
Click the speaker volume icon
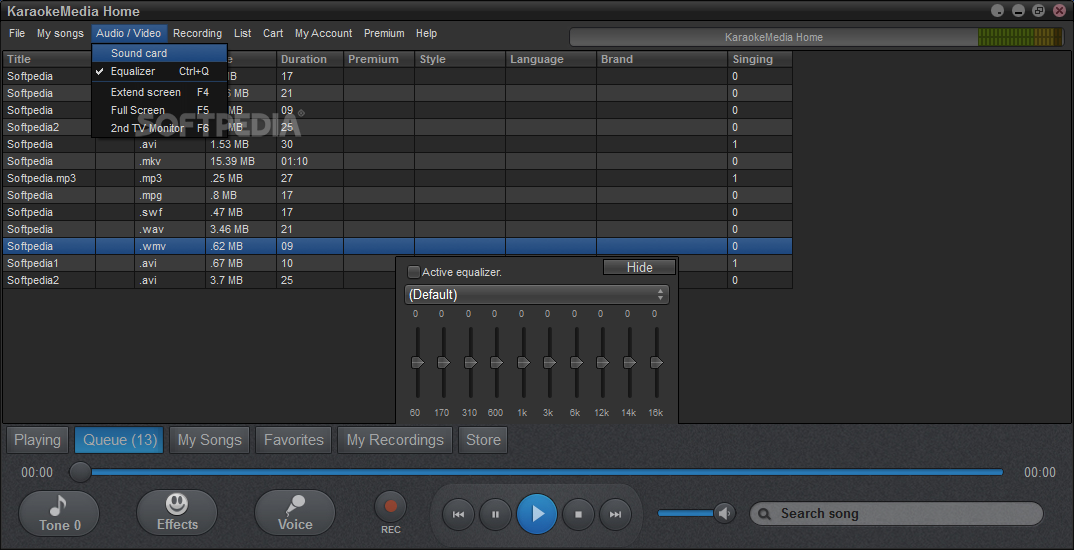[724, 513]
